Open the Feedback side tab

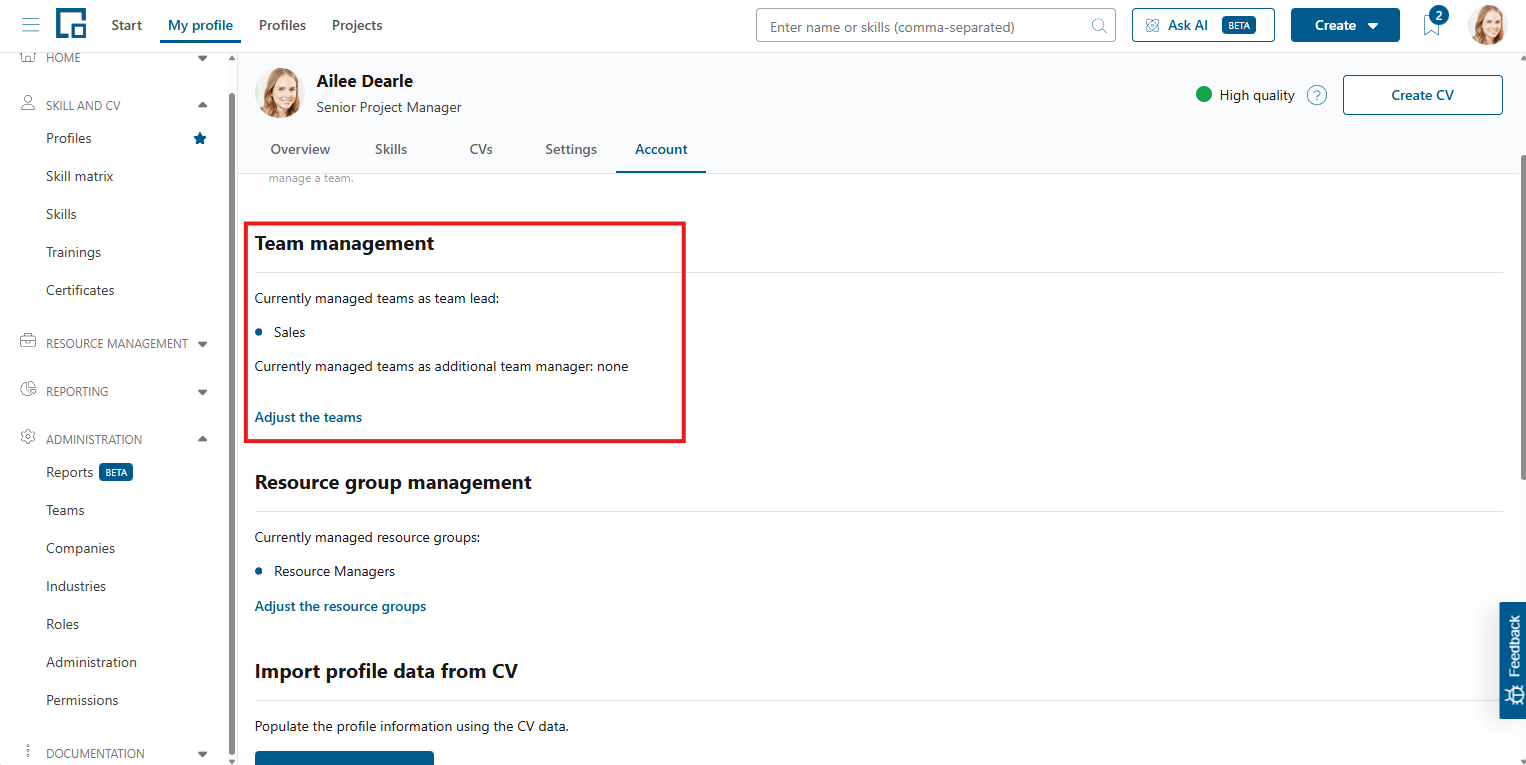[1513, 660]
